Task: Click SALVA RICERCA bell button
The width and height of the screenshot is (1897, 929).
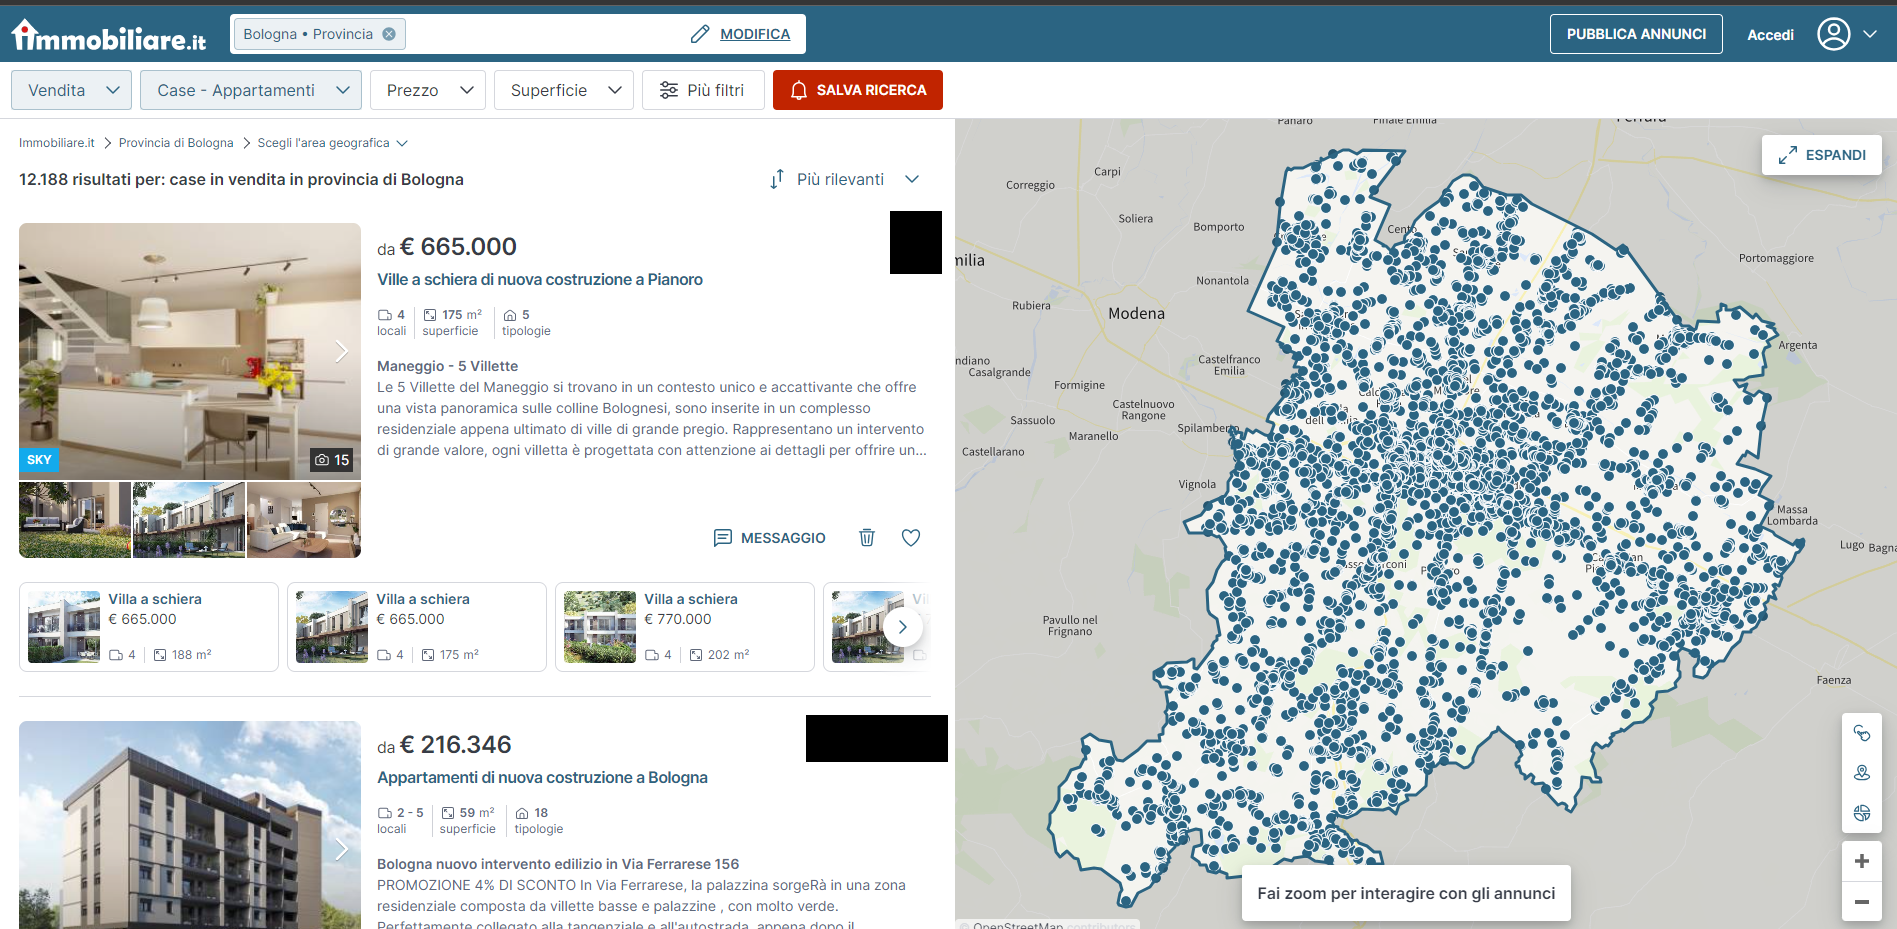Action: click(858, 90)
